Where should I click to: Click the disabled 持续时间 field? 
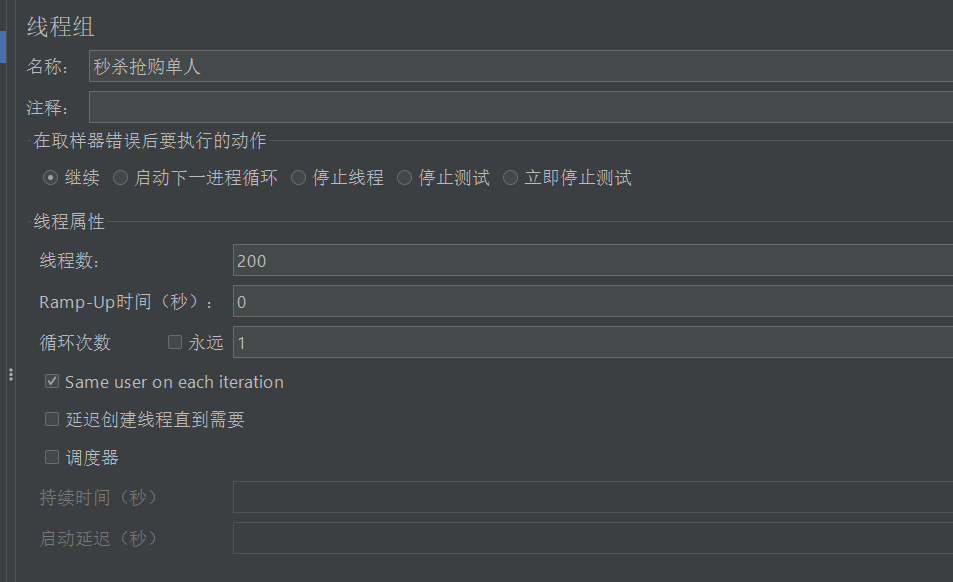click(500, 497)
